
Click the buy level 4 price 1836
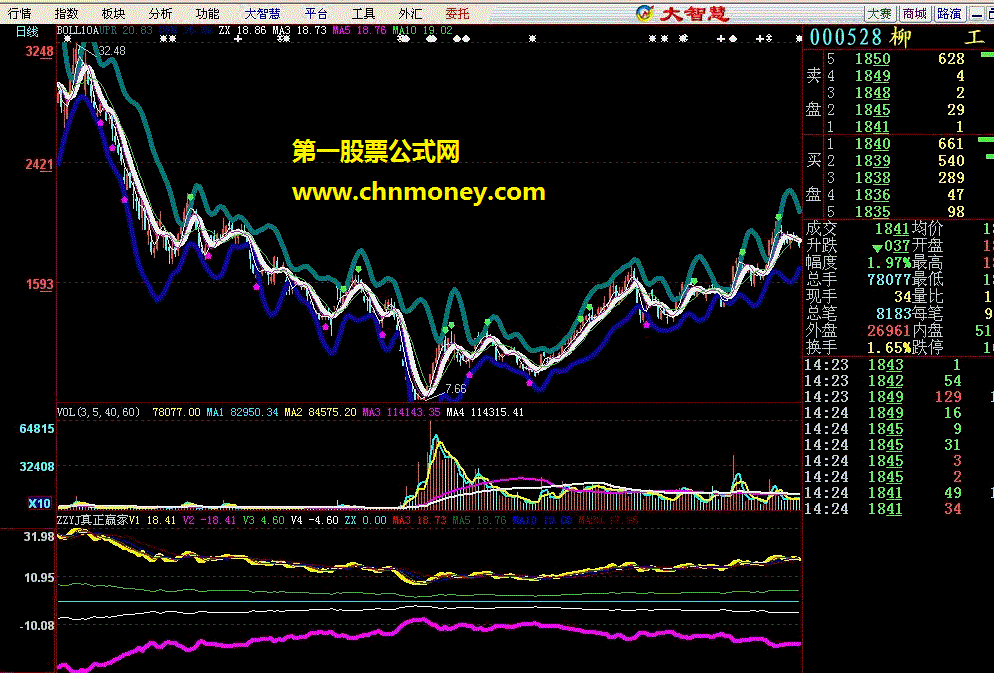(872, 195)
